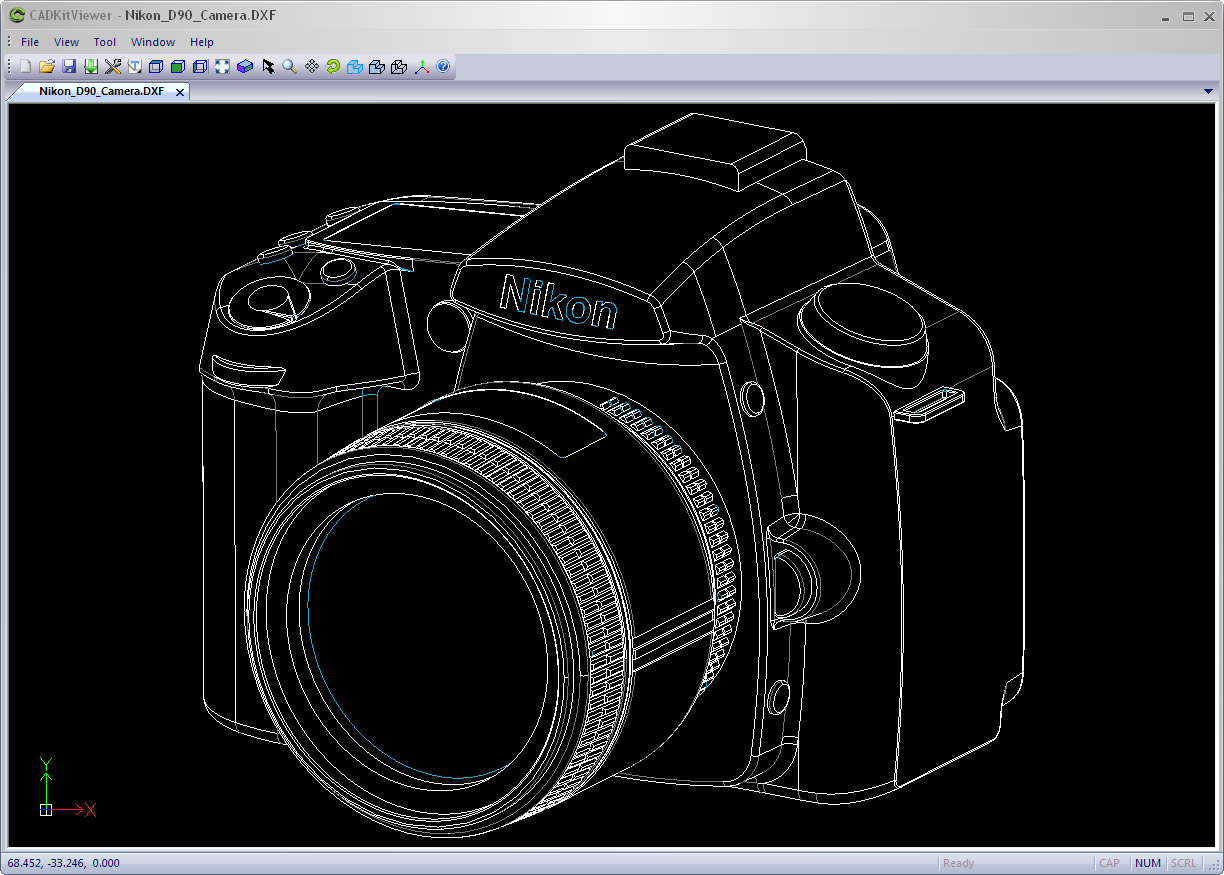Viewport: 1224px width, 875px height.
Task: Select the wireframe display mode icon
Action: 156,66
